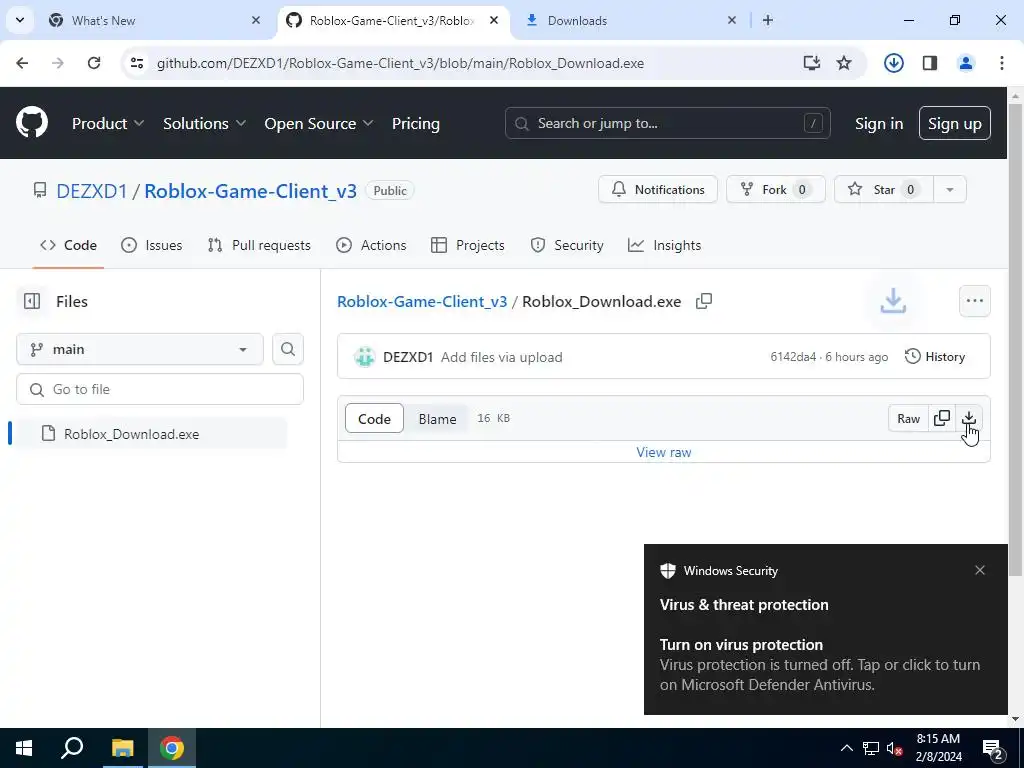Switch to the Security tab

click(567, 246)
